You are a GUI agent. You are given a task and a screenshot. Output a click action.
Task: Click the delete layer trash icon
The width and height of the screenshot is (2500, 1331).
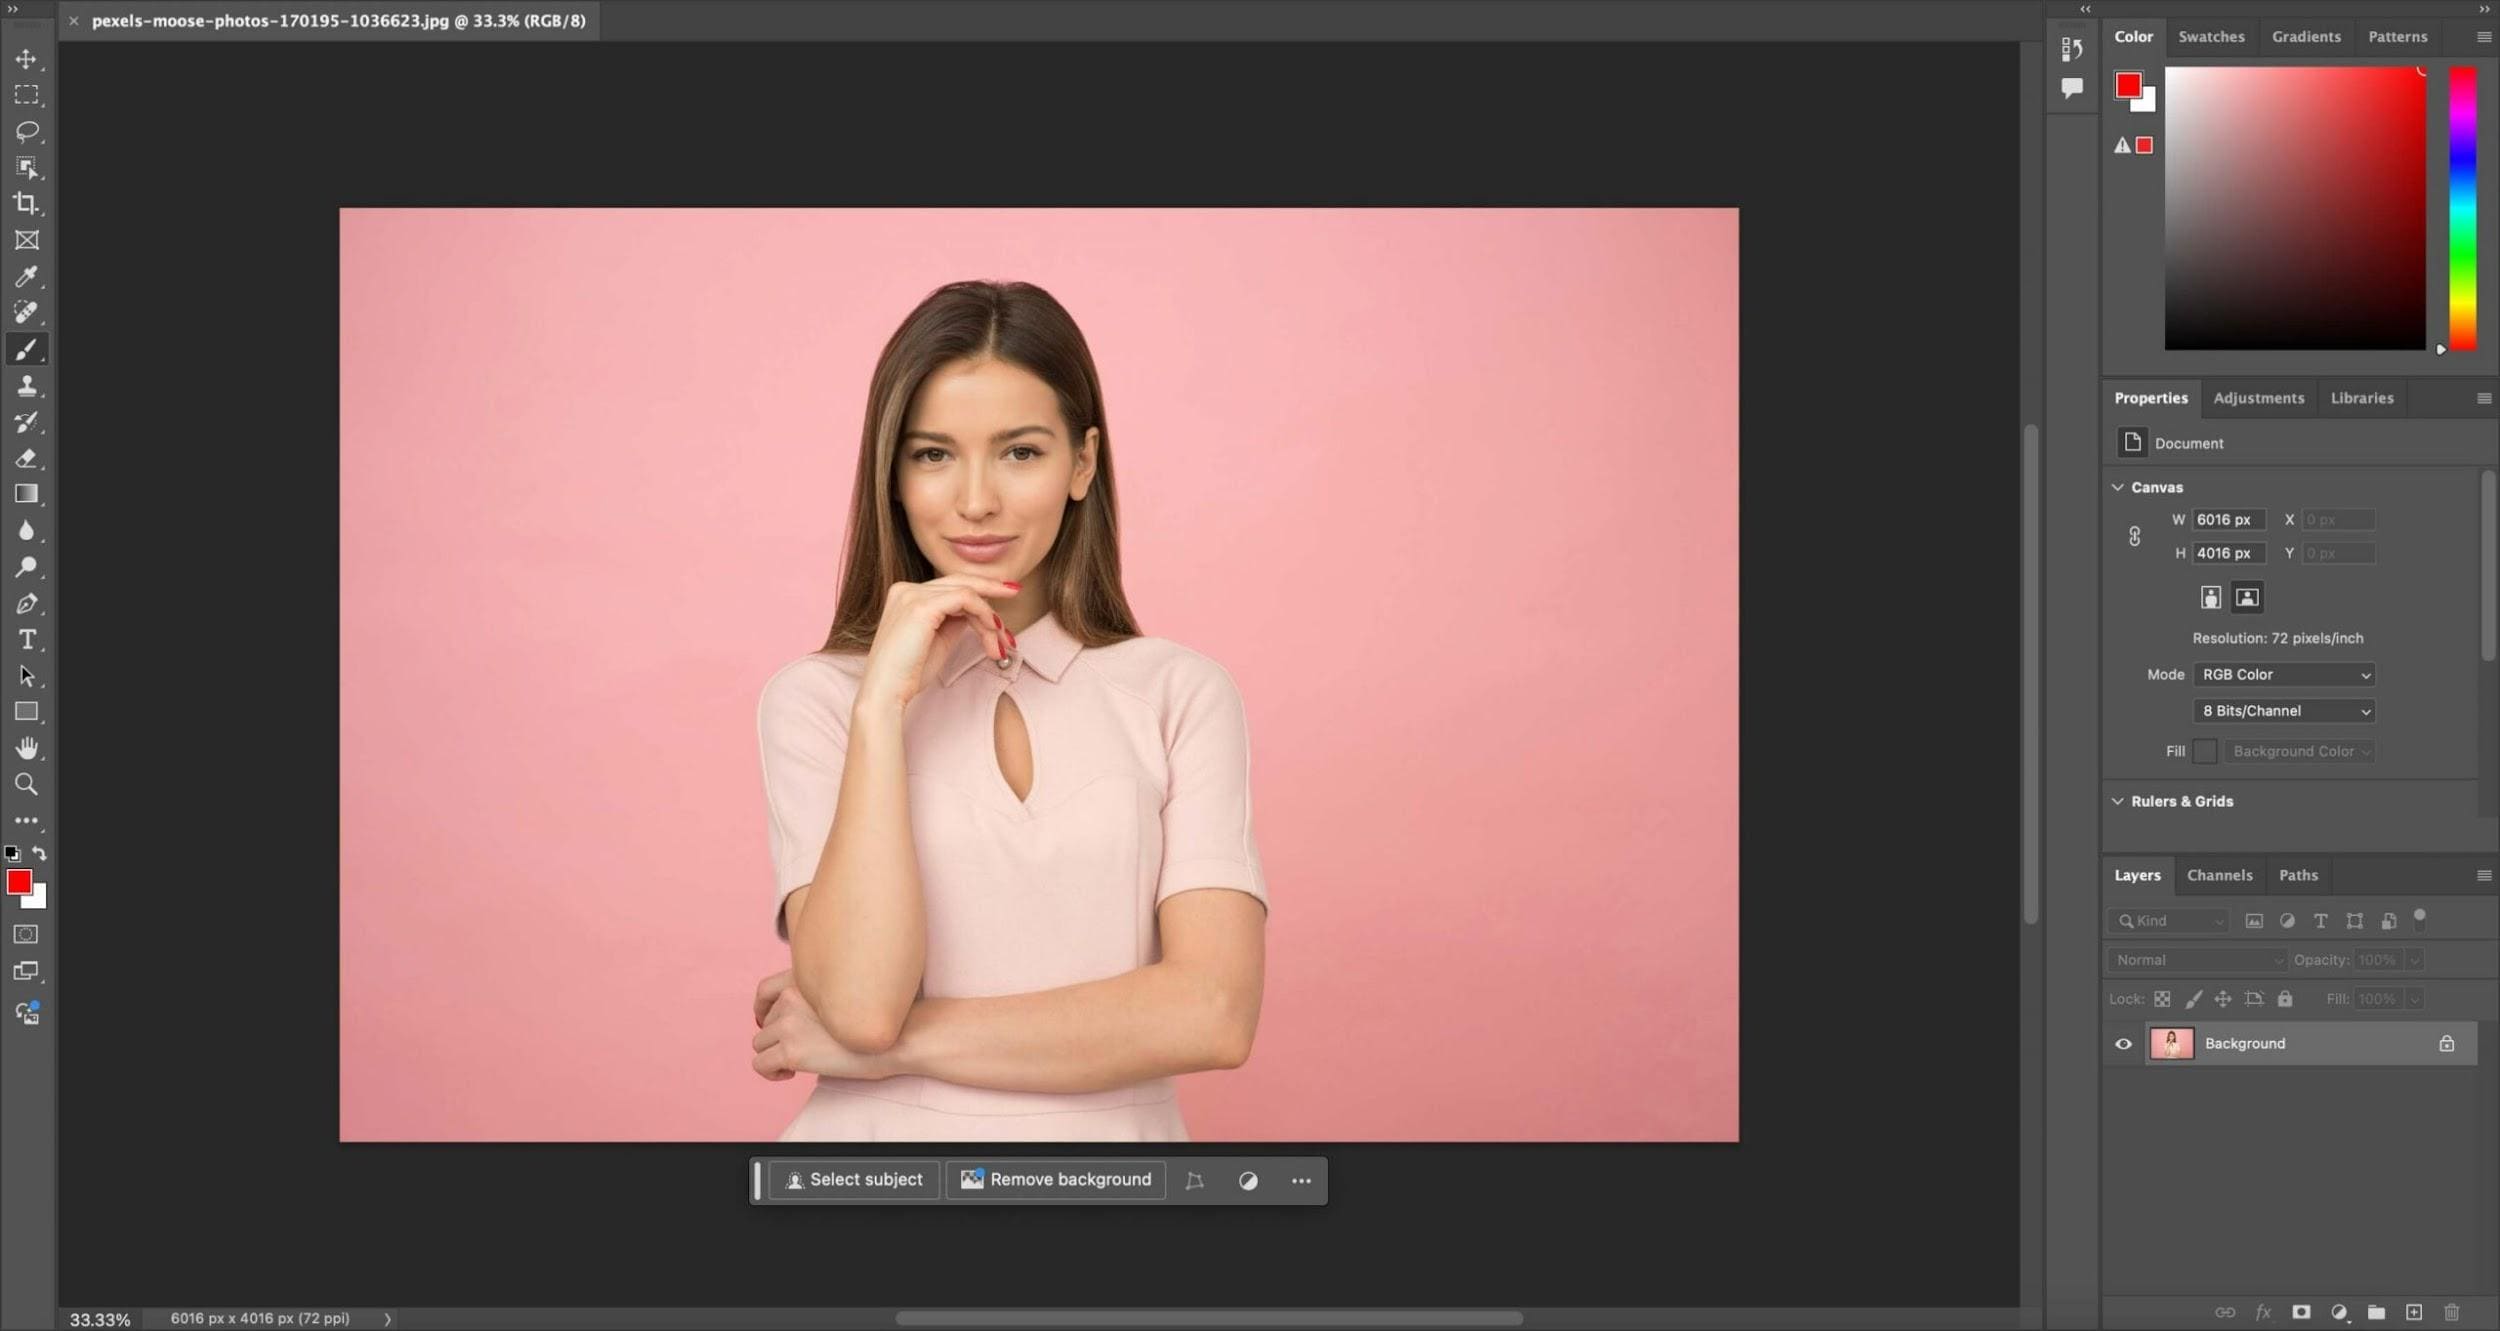[x=2451, y=1312]
